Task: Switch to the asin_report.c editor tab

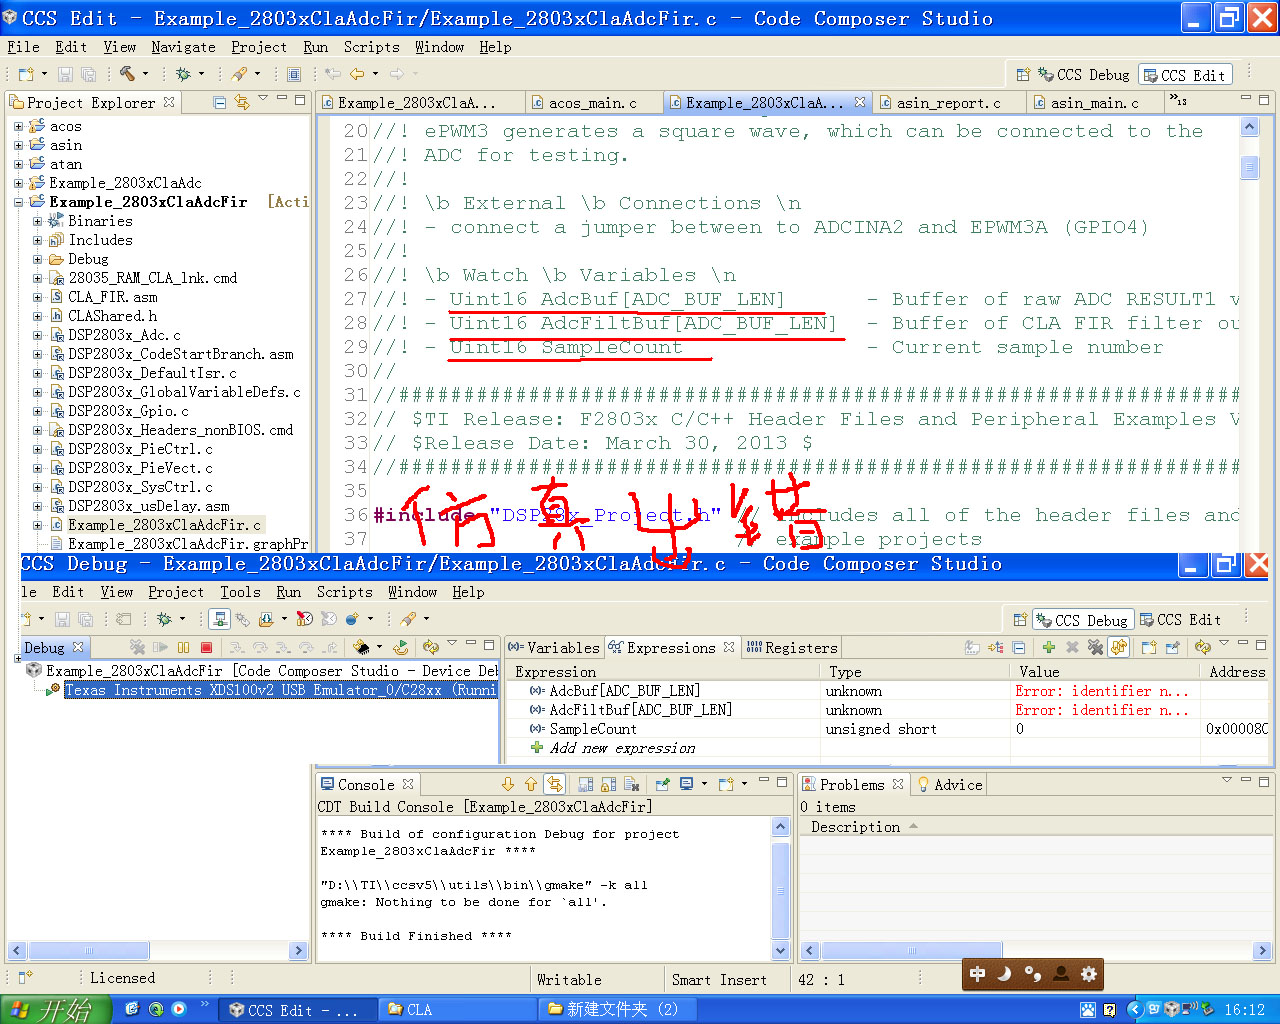Action: (x=948, y=102)
